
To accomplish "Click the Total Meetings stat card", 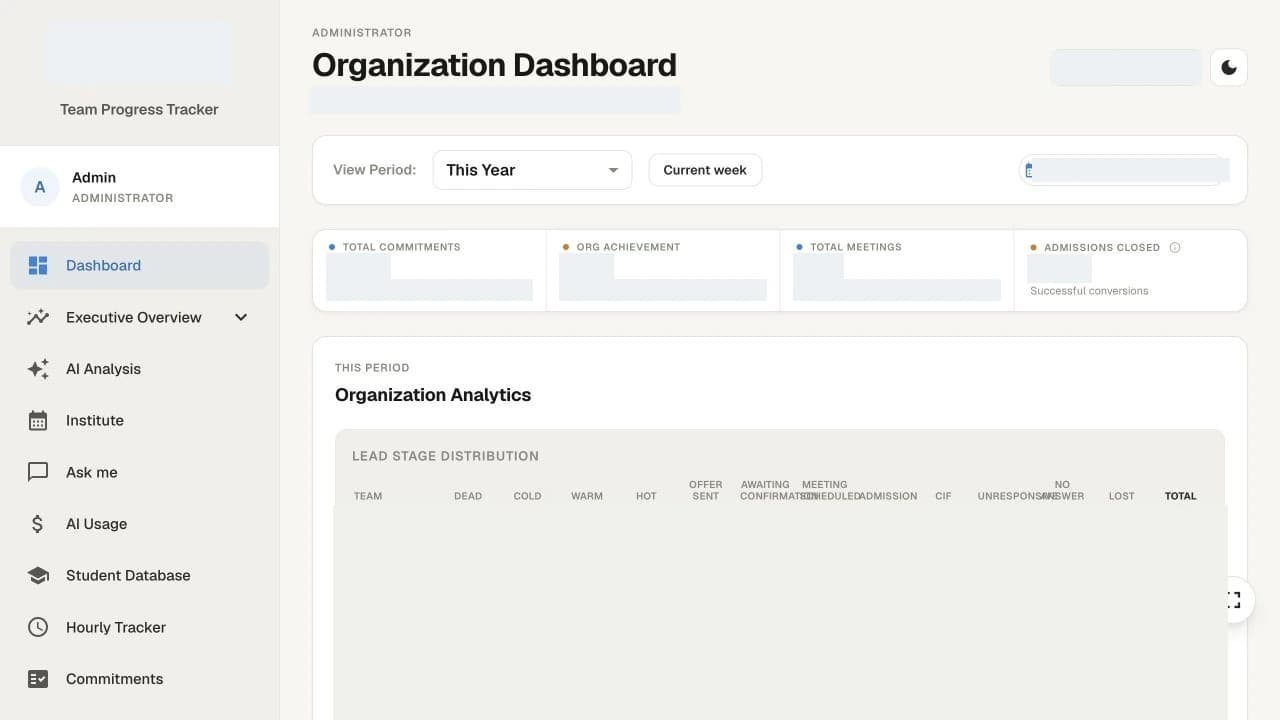I will pyautogui.click(x=897, y=271).
